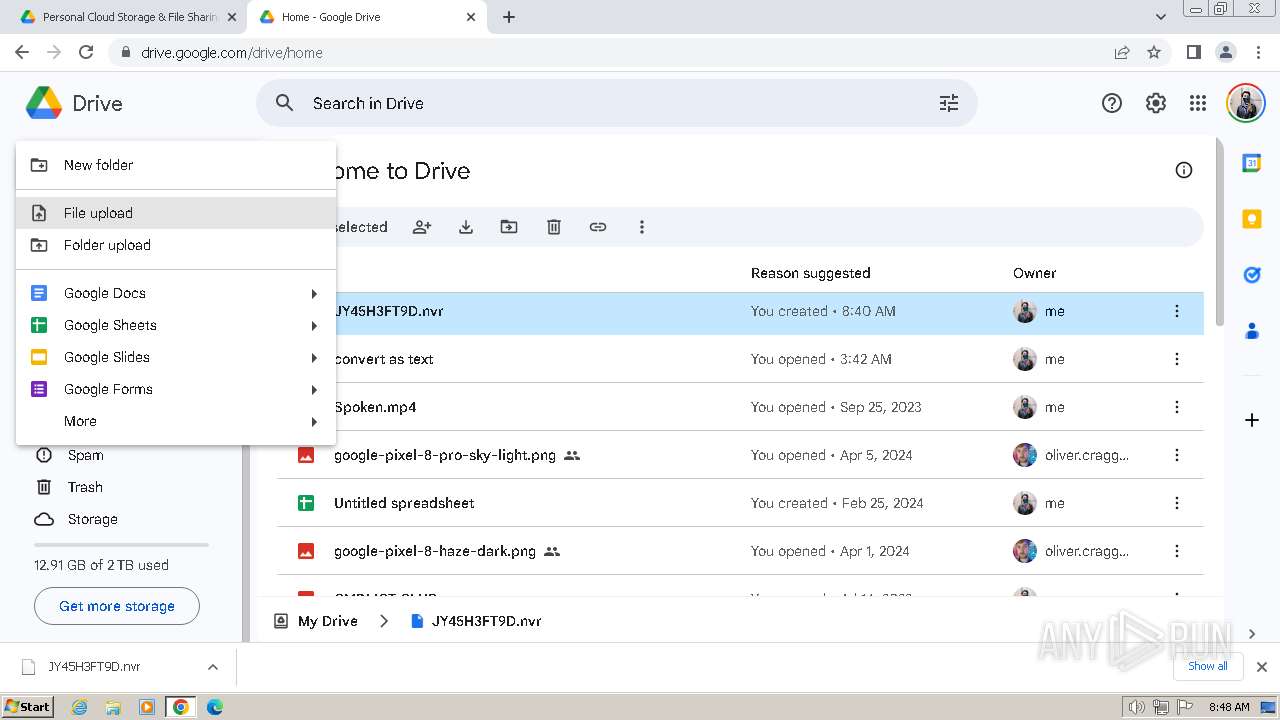
Task: Open a new browser tab
Action: coord(509,17)
